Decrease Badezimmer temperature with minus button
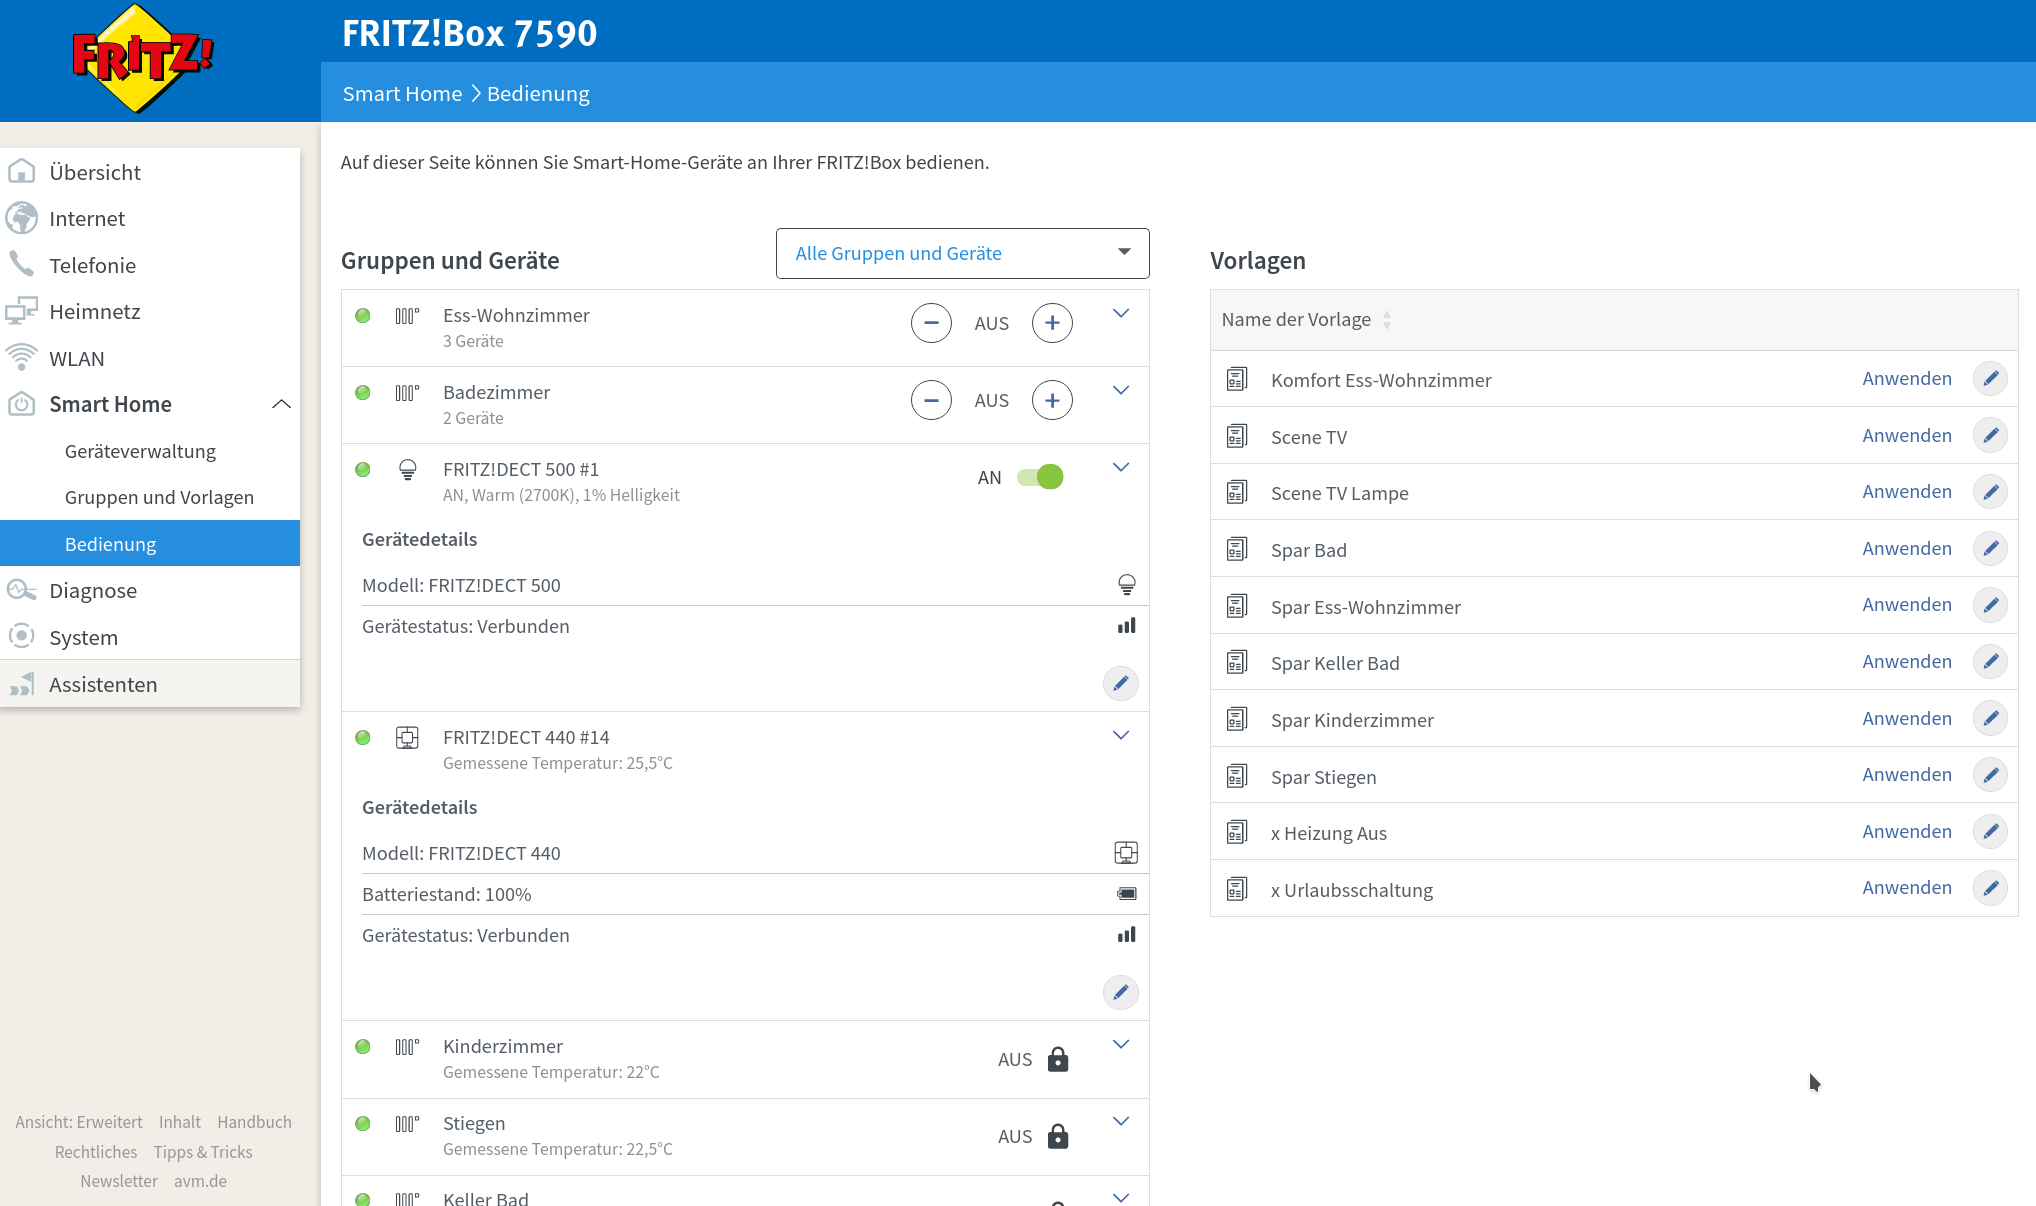 pyautogui.click(x=931, y=400)
